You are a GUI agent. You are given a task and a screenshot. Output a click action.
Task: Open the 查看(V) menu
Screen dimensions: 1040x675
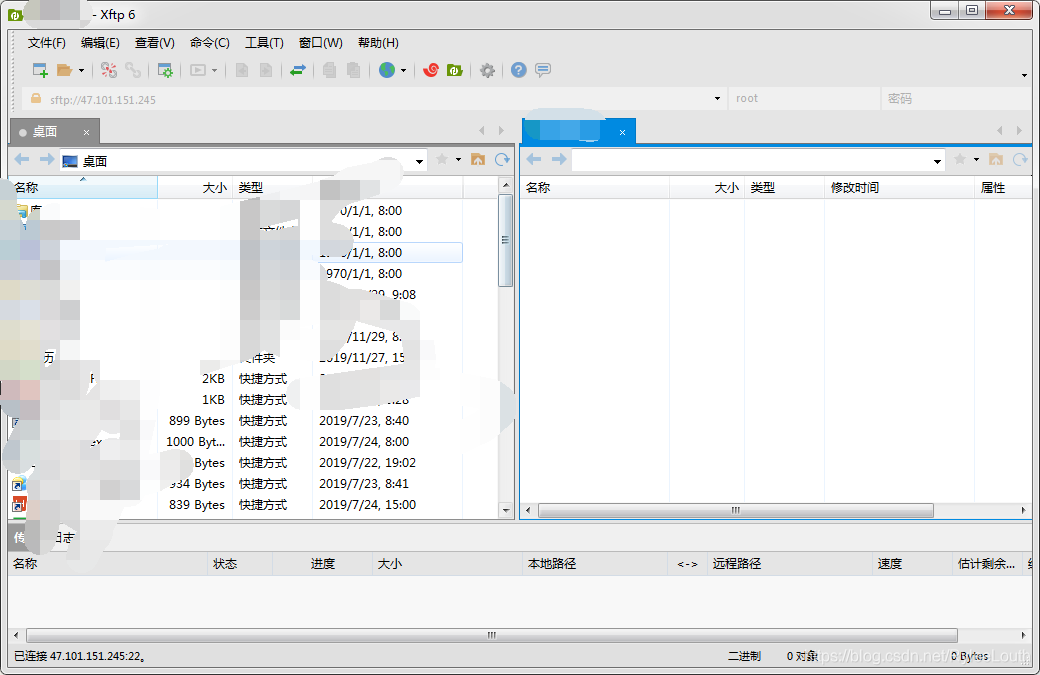click(155, 43)
